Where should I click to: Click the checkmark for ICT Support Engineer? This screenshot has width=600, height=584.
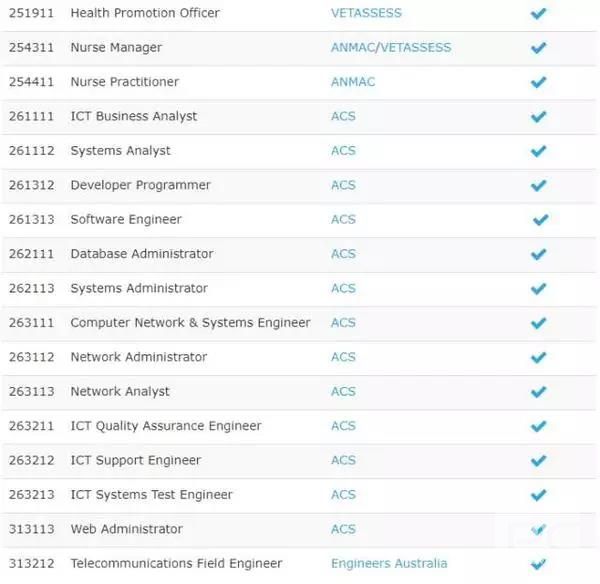(538, 461)
